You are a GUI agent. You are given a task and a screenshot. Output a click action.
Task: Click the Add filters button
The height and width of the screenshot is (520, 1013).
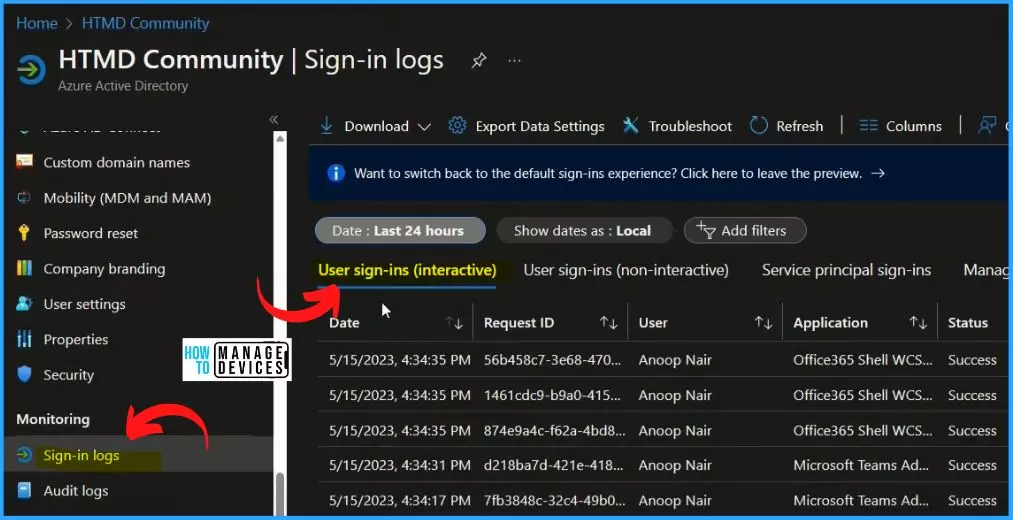(x=745, y=231)
